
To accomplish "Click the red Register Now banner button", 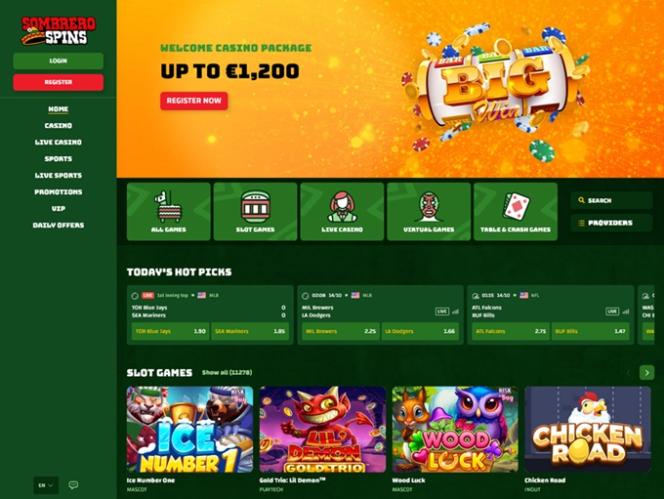I will [x=194, y=101].
